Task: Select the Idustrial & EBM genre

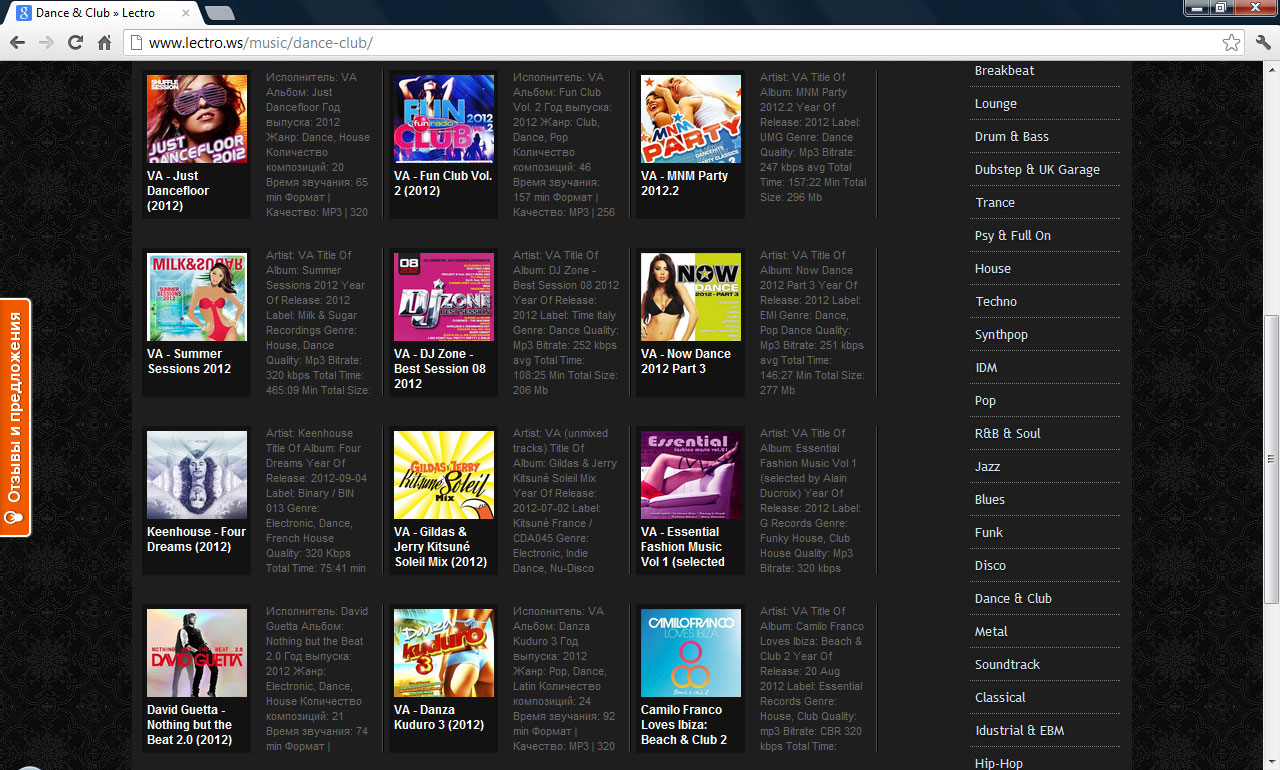Action: pyautogui.click(x=1019, y=731)
